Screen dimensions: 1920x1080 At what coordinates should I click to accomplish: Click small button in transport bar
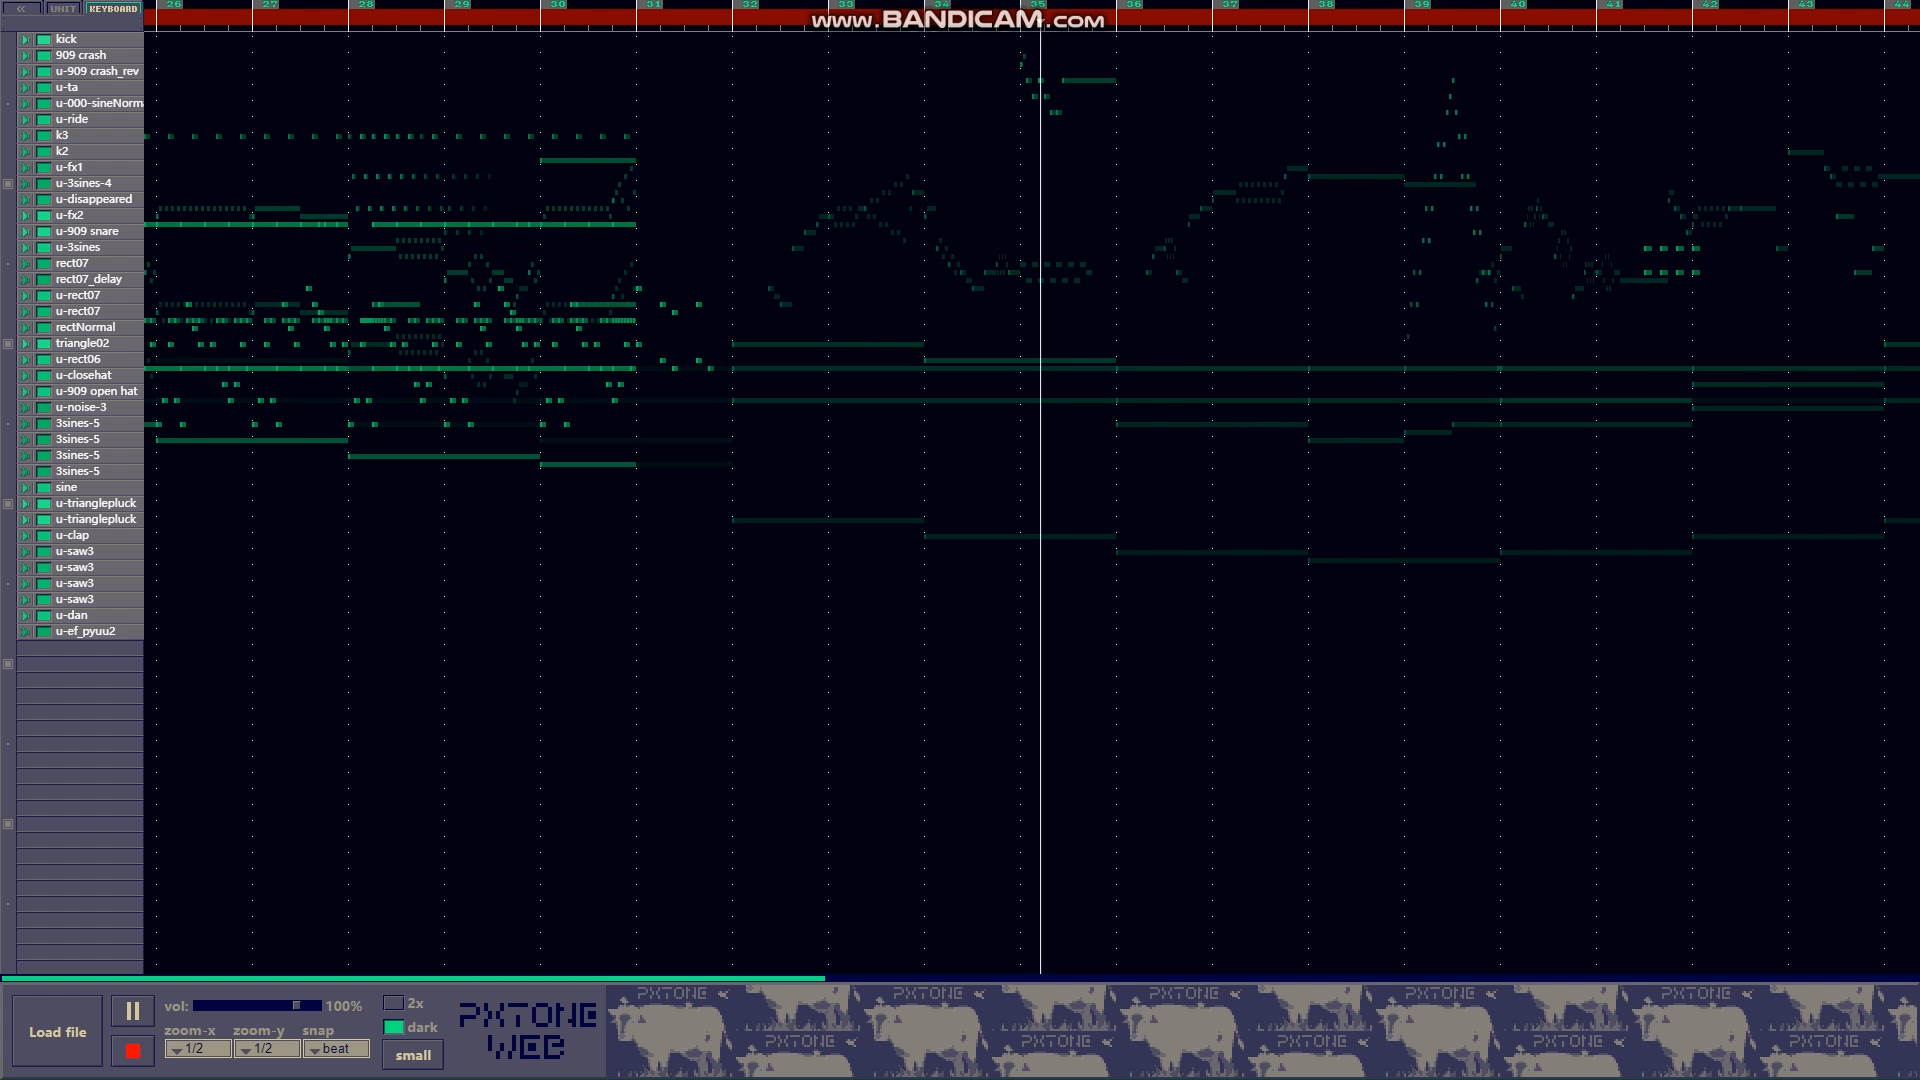tap(413, 1054)
